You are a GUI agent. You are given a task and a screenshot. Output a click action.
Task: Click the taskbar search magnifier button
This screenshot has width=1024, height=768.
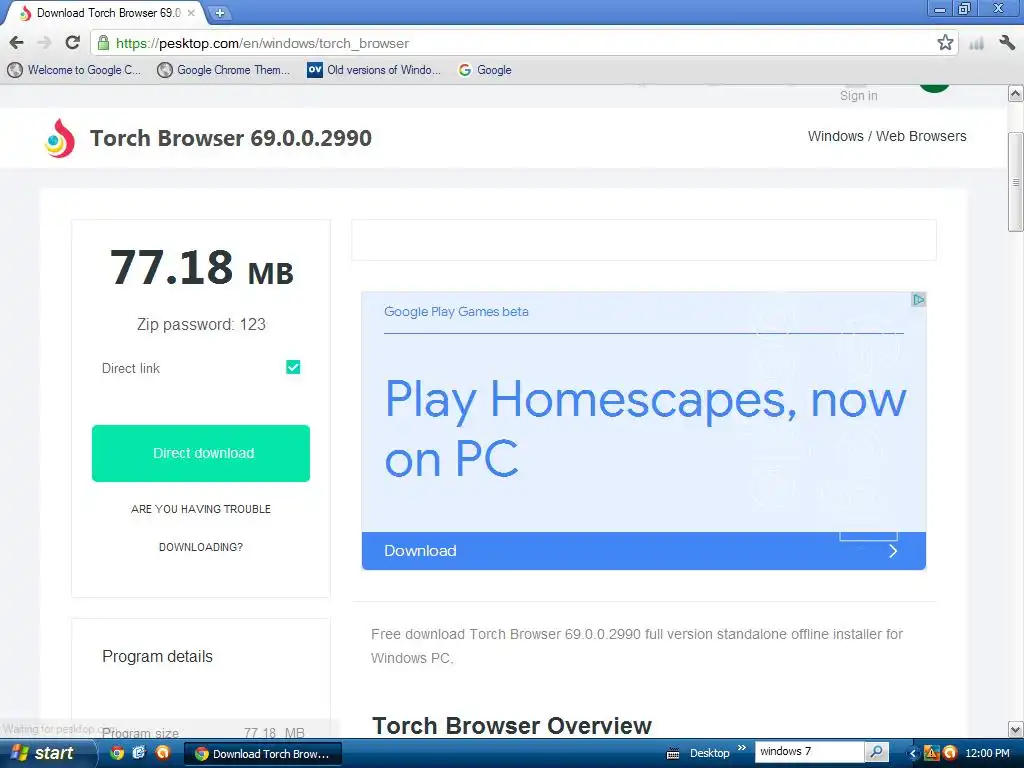click(876, 752)
